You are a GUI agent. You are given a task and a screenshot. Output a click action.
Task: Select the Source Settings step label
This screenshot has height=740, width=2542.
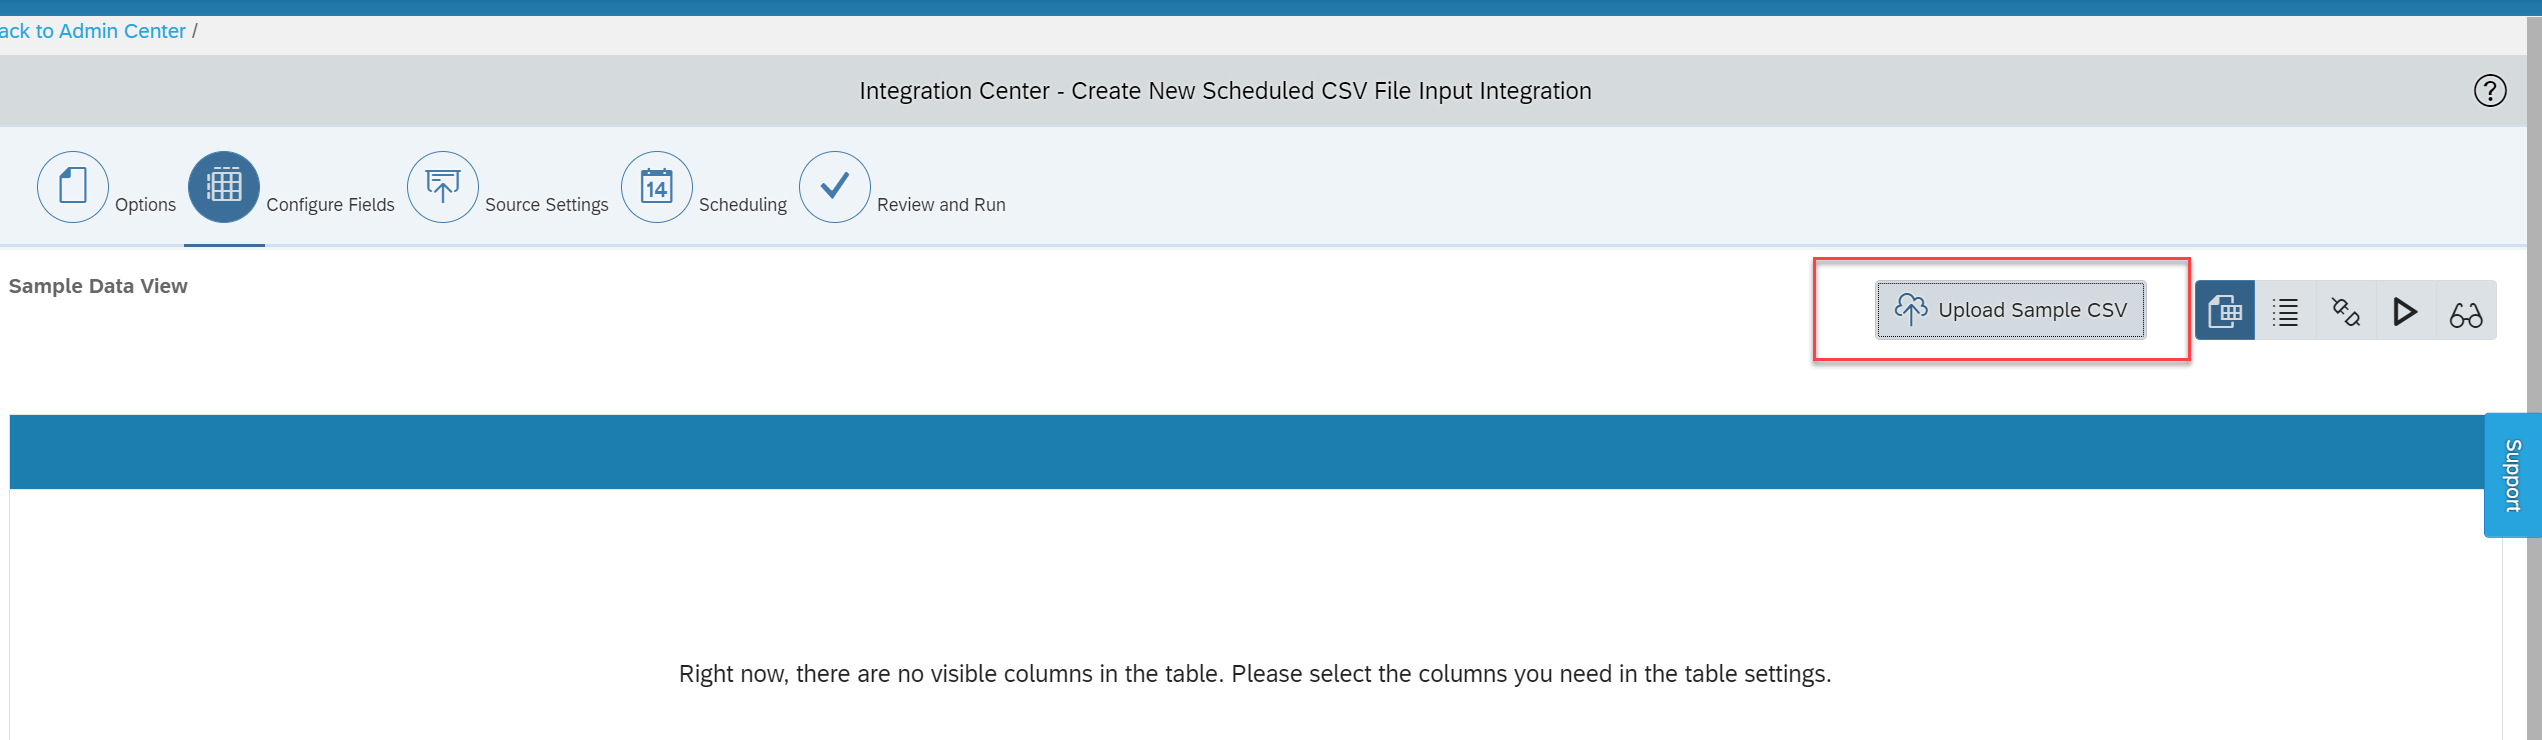547,204
